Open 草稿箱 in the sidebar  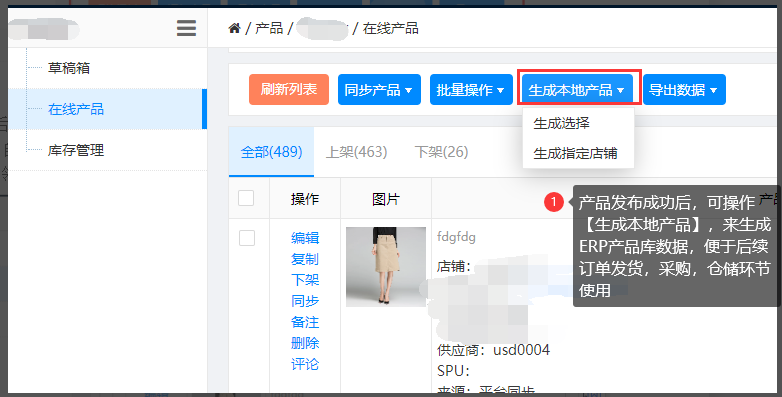[x=69, y=68]
